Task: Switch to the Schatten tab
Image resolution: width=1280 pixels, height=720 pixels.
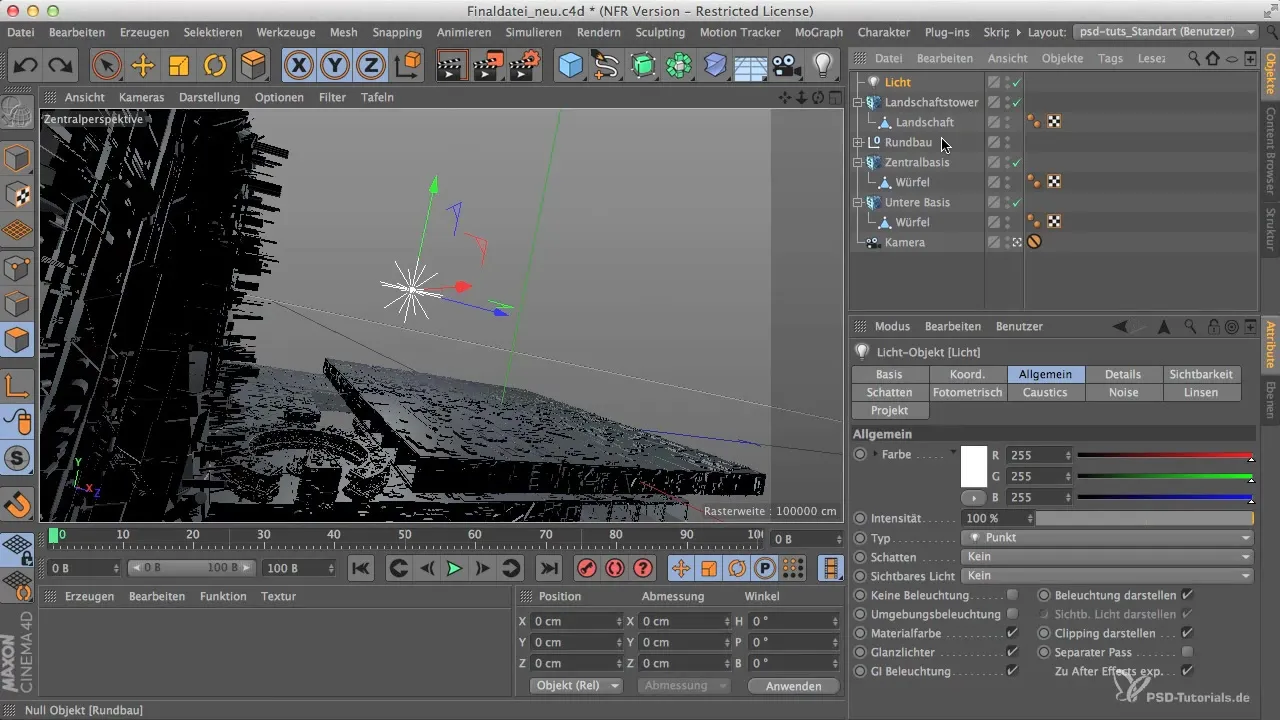Action: (889, 392)
